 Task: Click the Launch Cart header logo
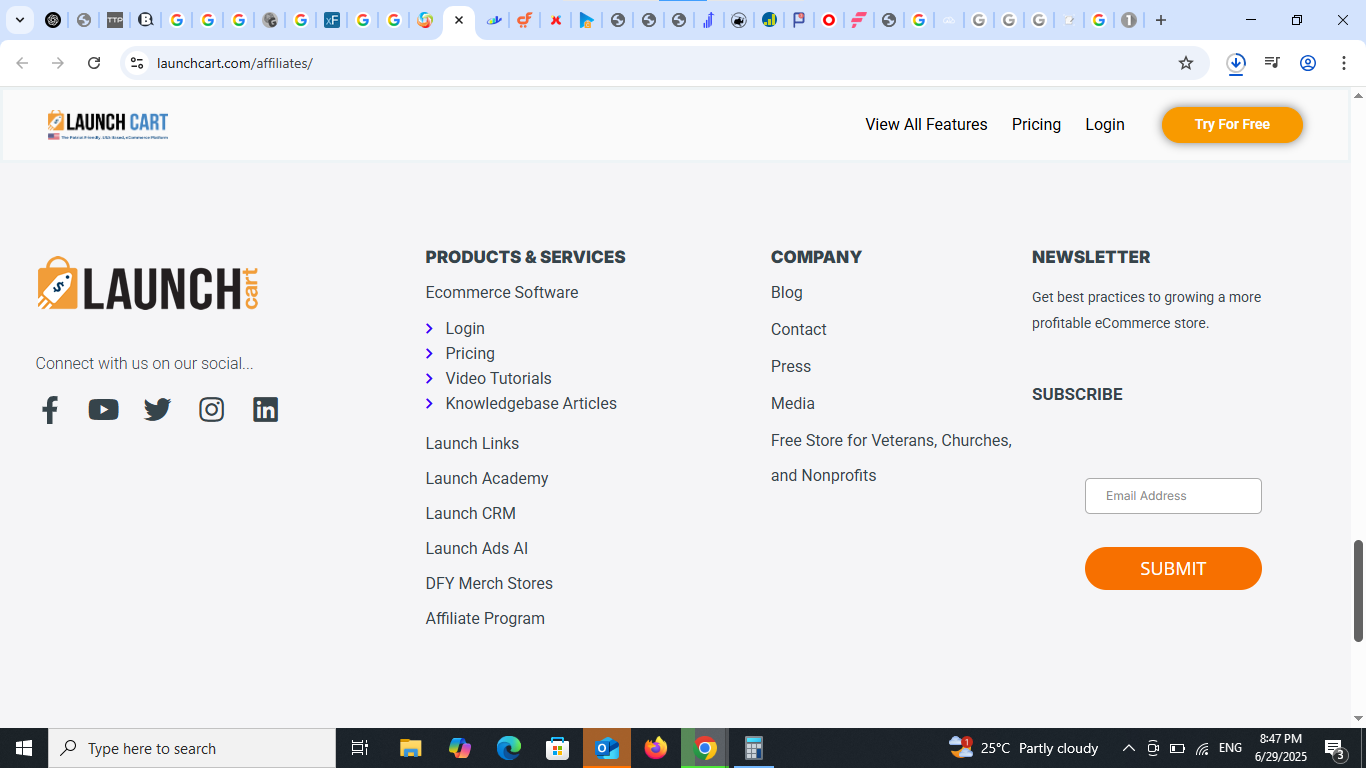coord(108,125)
